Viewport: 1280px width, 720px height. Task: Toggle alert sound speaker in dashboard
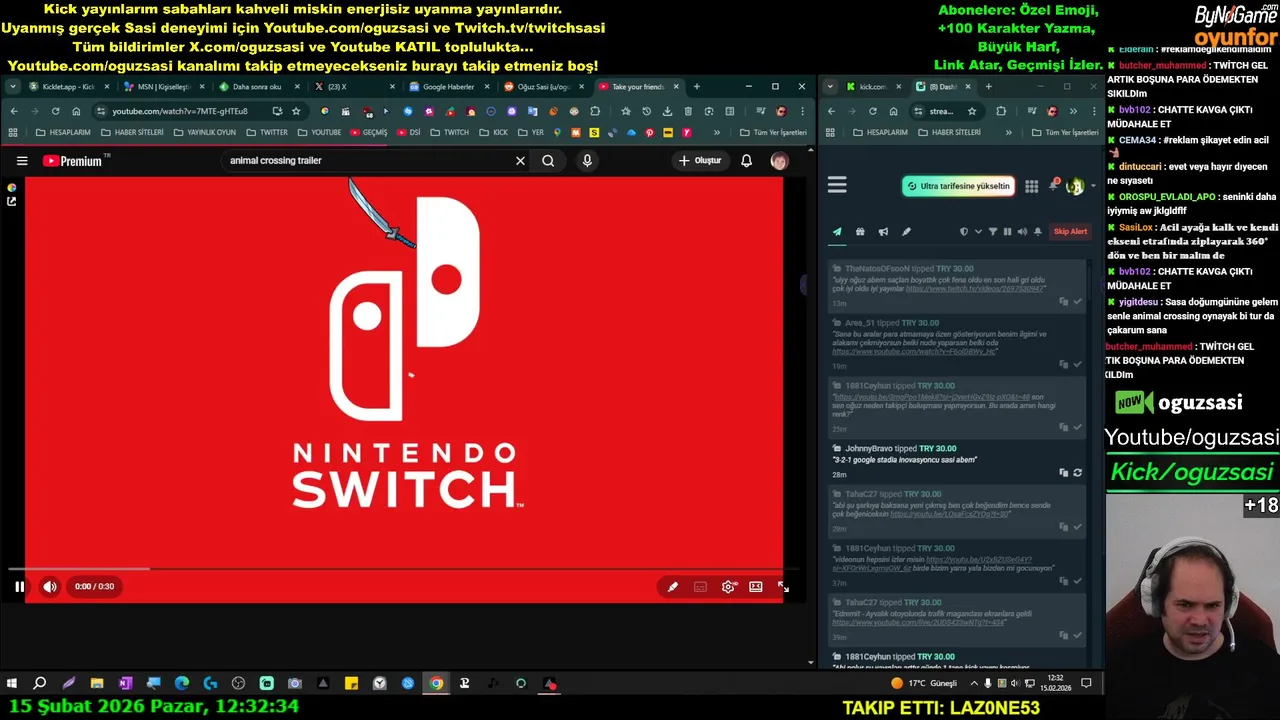pos(1022,232)
